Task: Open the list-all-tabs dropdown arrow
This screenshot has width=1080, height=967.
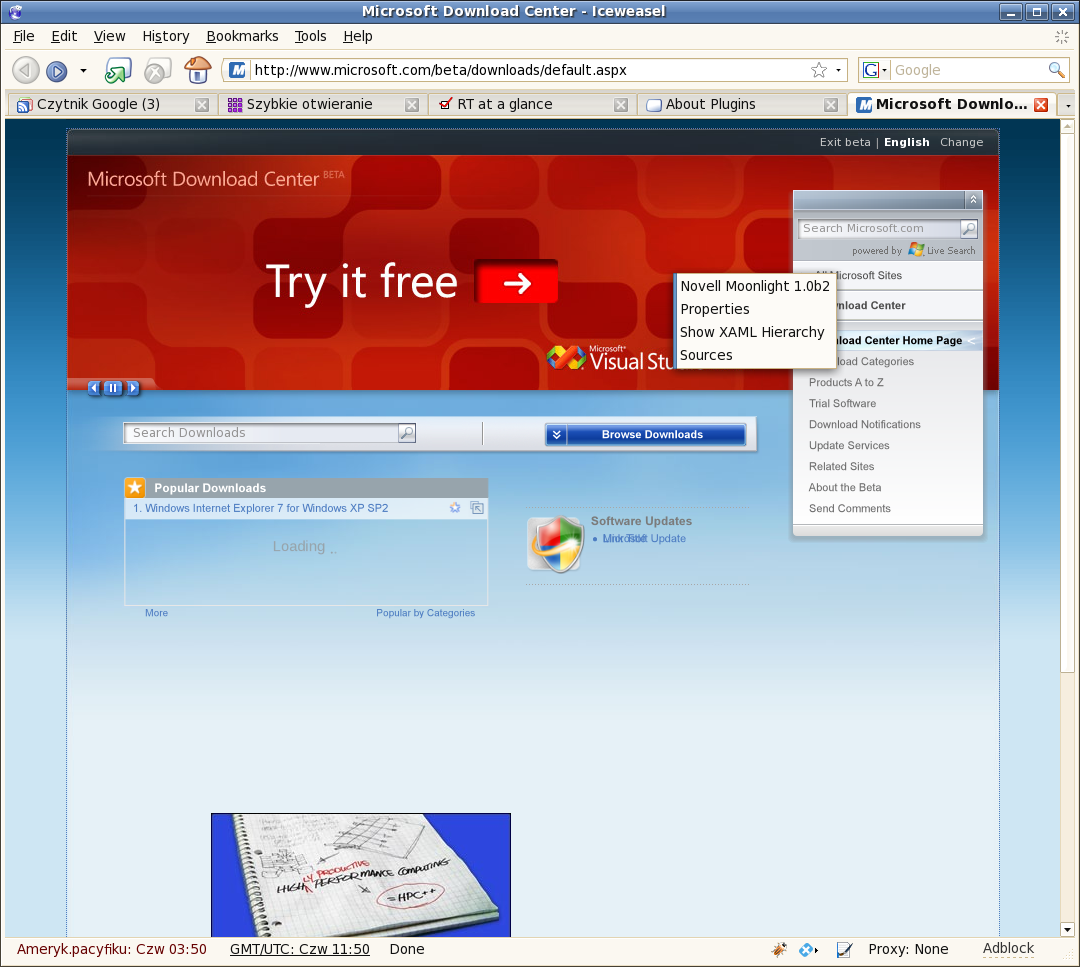Action: coord(1068,105)
